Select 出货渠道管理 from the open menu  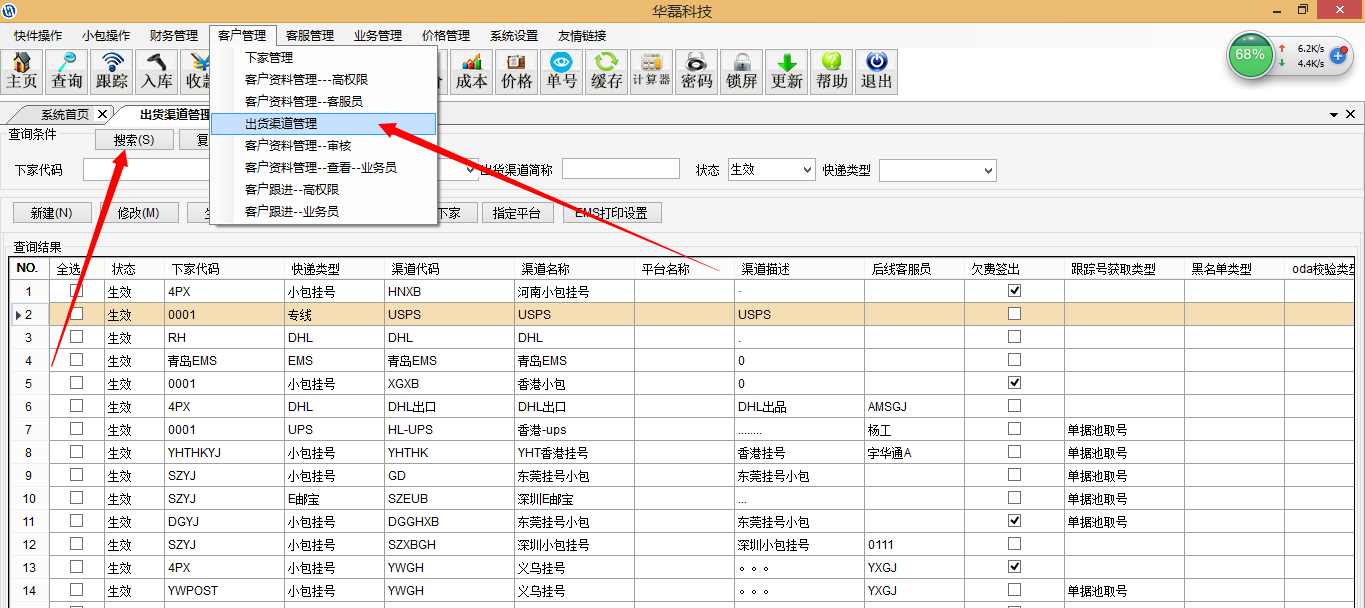pyautogui.click(x=281, y=124)
